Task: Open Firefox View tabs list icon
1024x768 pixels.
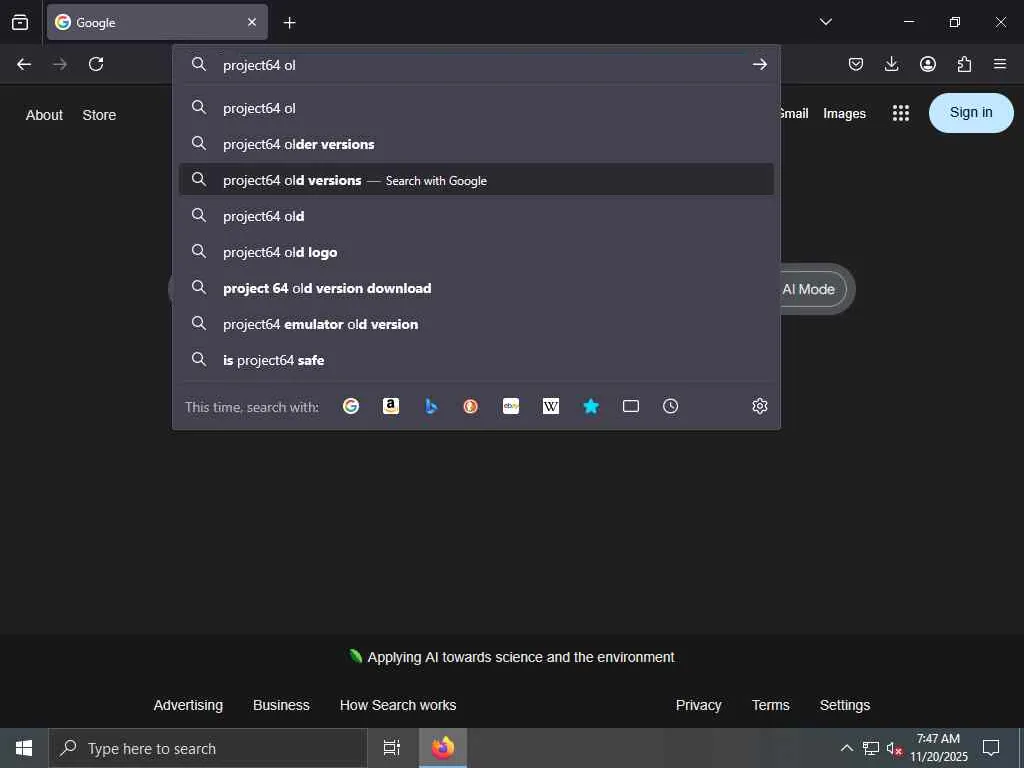Action: (20, 22)
